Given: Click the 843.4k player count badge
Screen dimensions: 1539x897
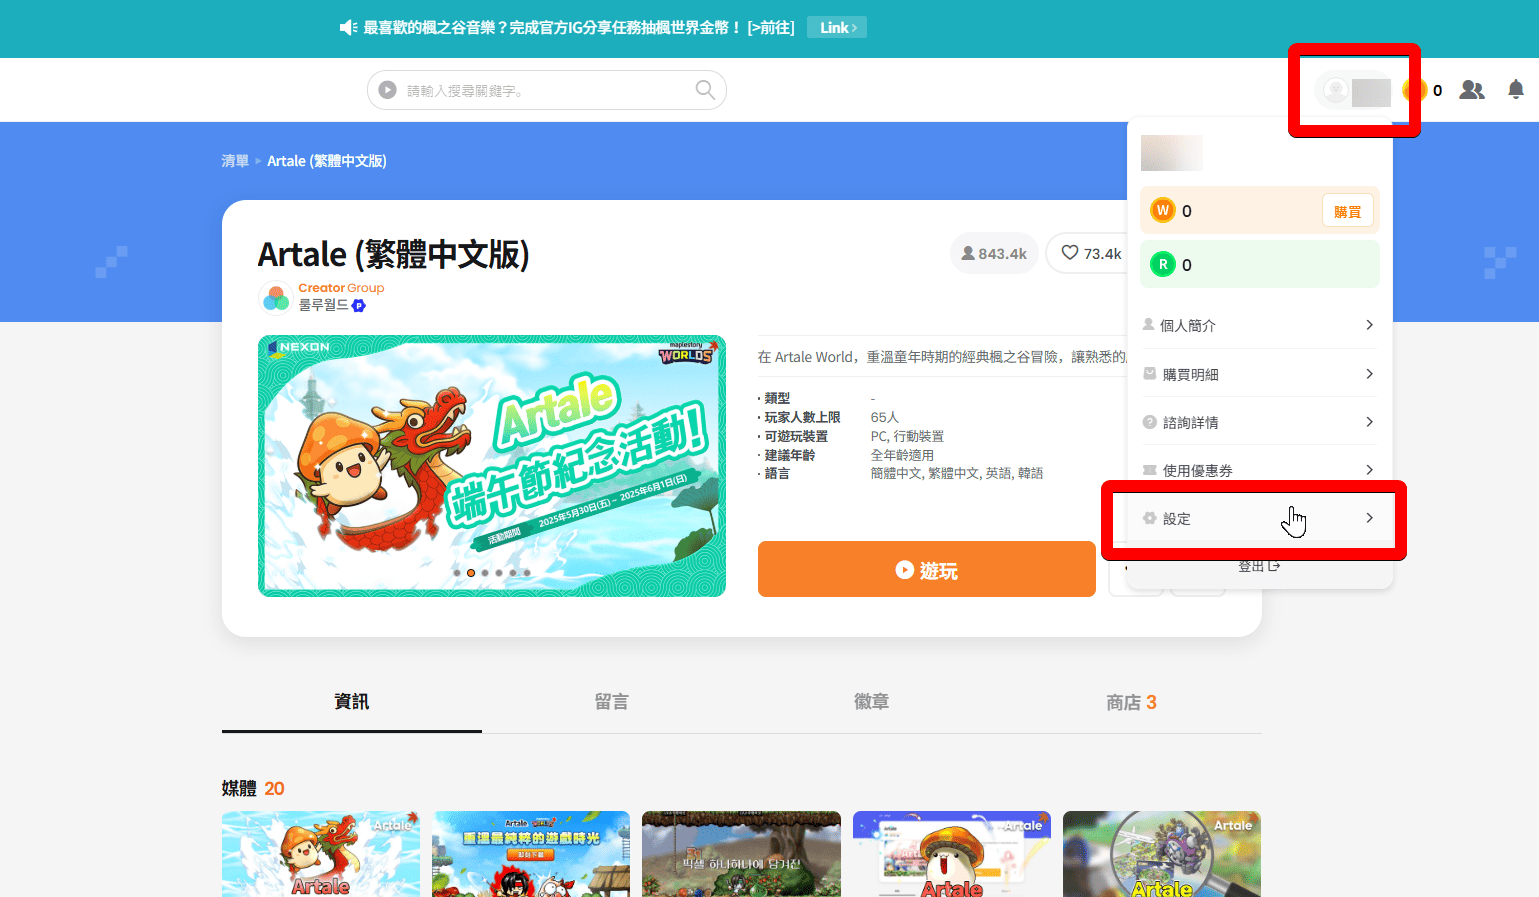Looking at the screenshot, I should (994, 253).
